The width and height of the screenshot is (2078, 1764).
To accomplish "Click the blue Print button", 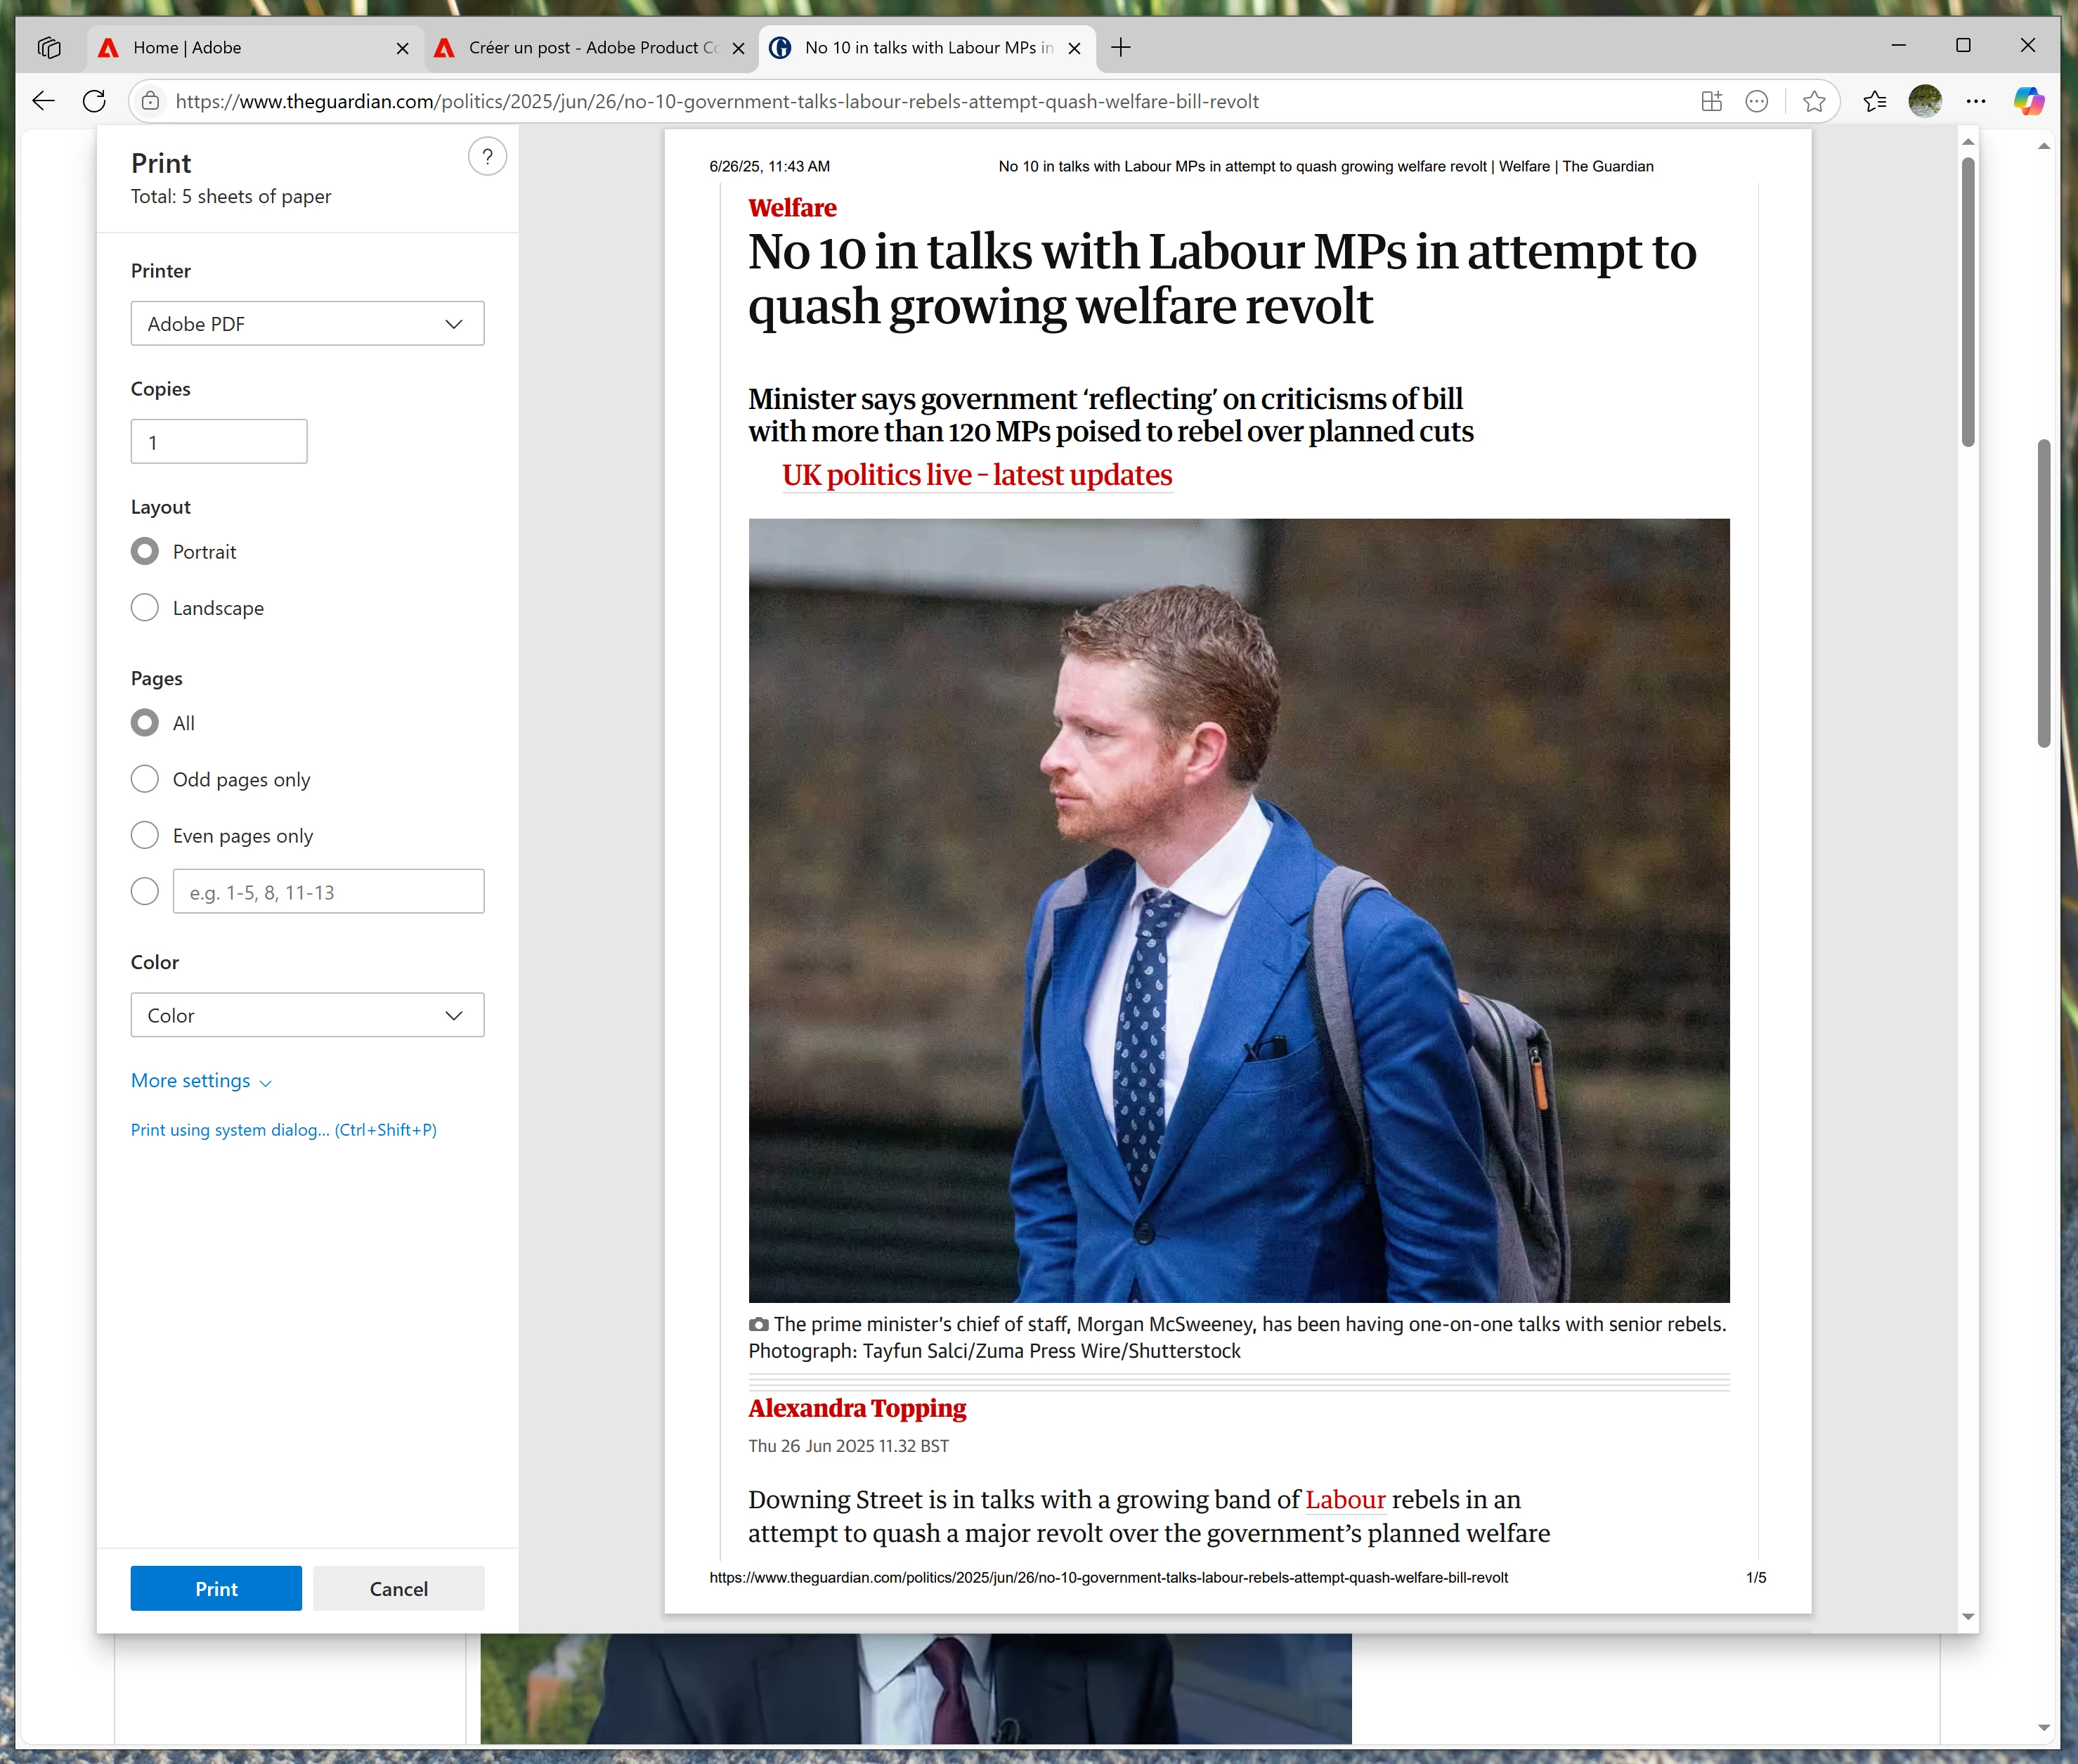I will (216, 1589).
